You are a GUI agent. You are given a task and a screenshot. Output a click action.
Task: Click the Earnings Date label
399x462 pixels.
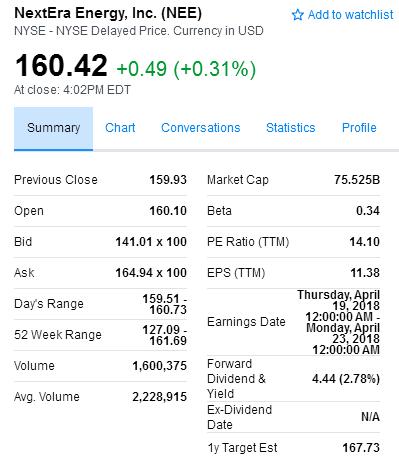coord(246,322)
